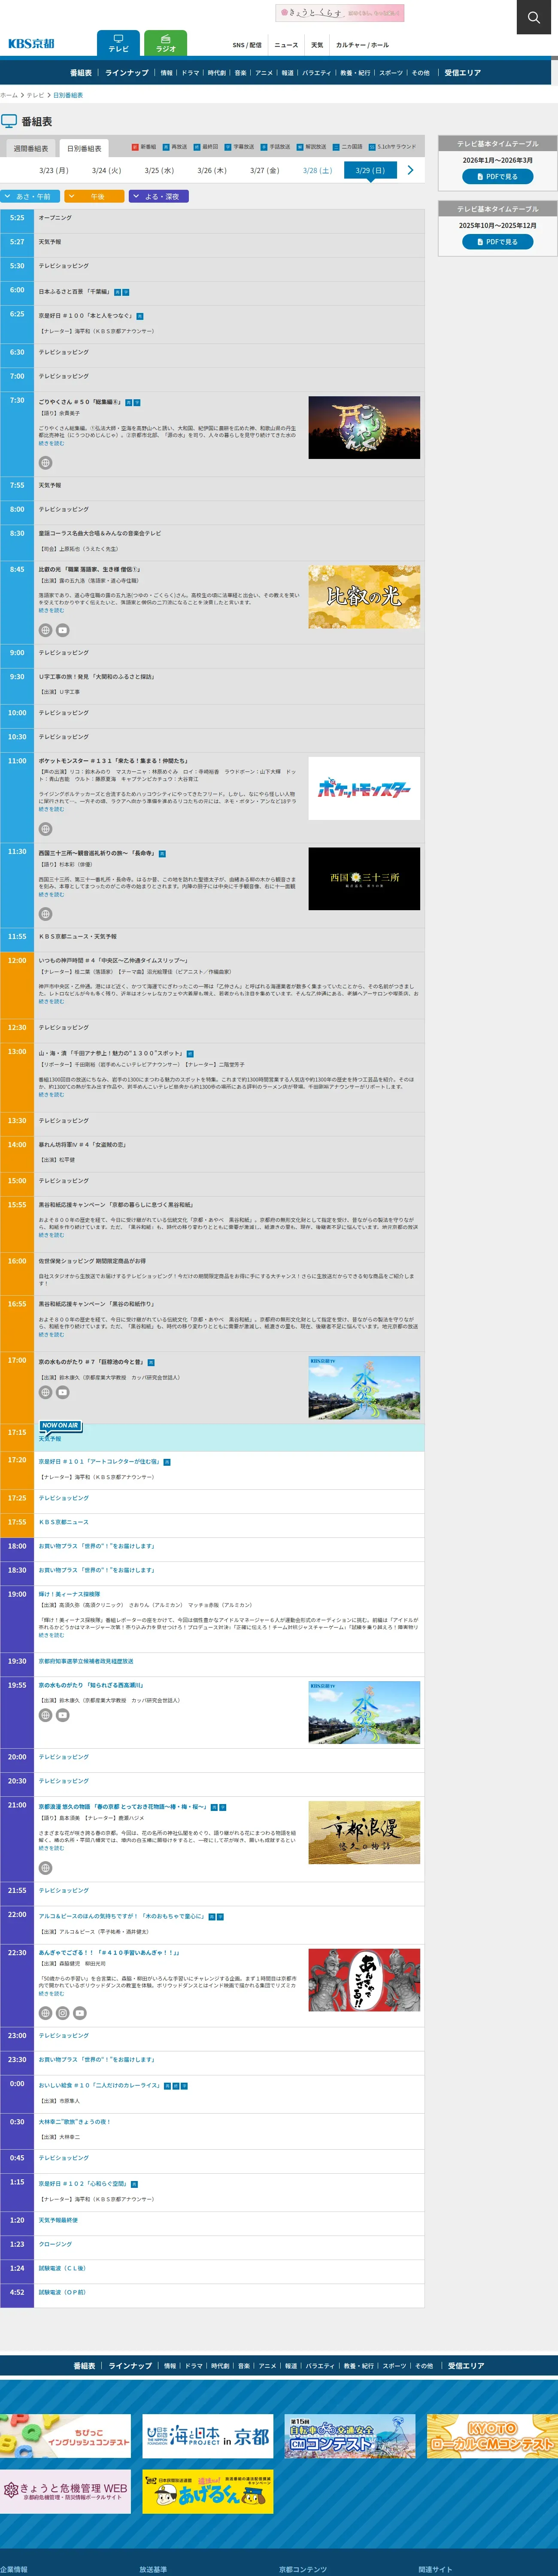
Task: Switch to the 週間番組表 tab
Action: 30,148
